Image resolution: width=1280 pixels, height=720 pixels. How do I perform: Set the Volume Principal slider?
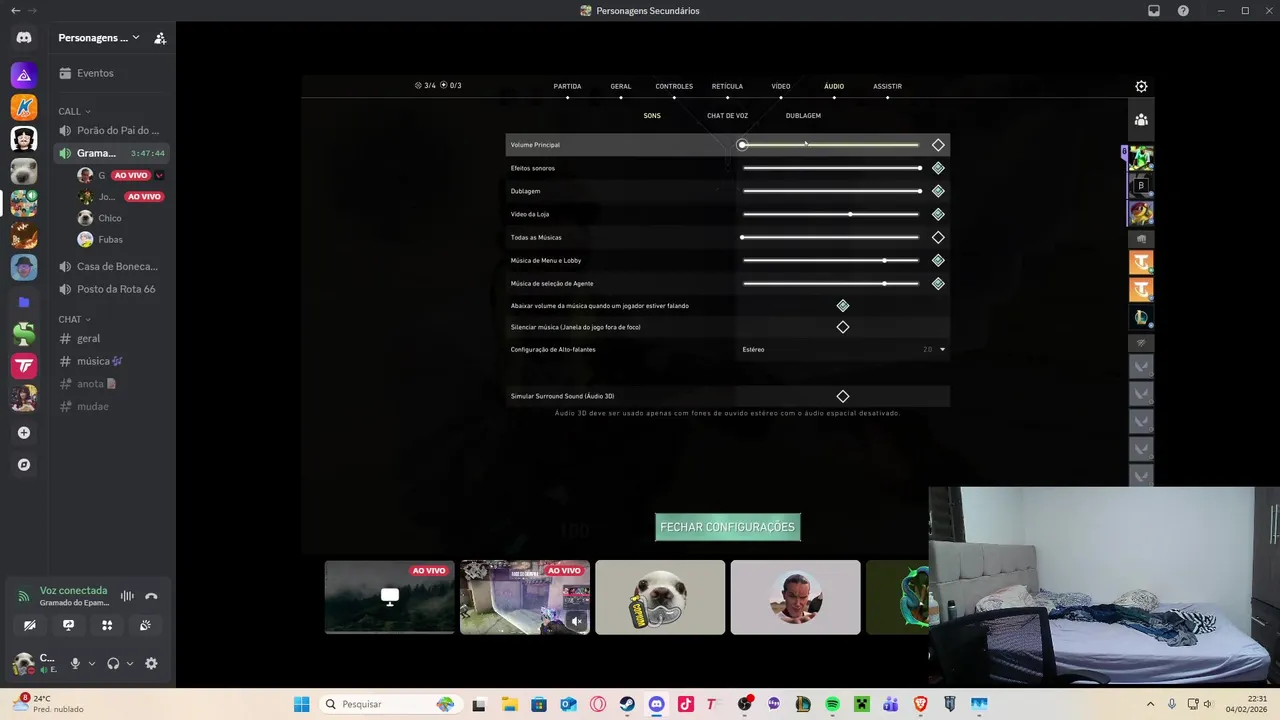[x=830, y=145]
